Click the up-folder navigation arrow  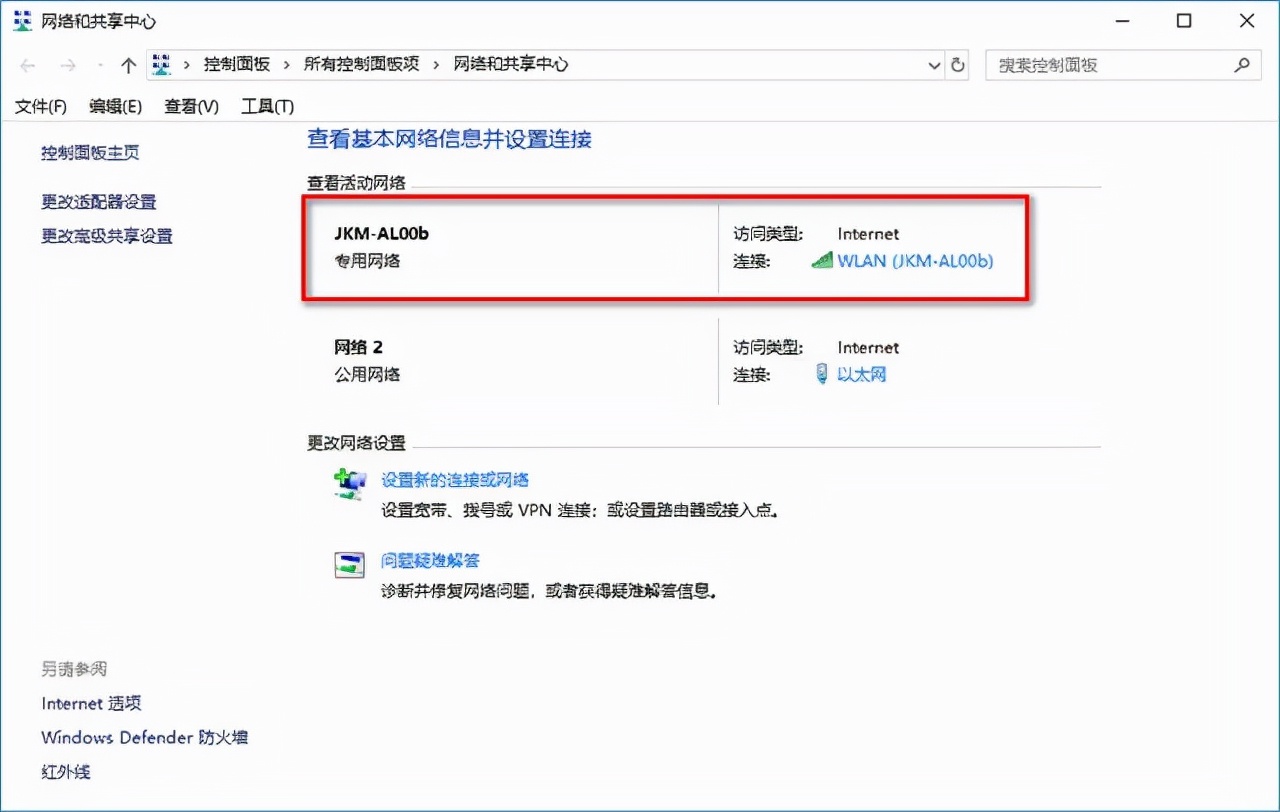pyautogui.click(x=128, y=65)
